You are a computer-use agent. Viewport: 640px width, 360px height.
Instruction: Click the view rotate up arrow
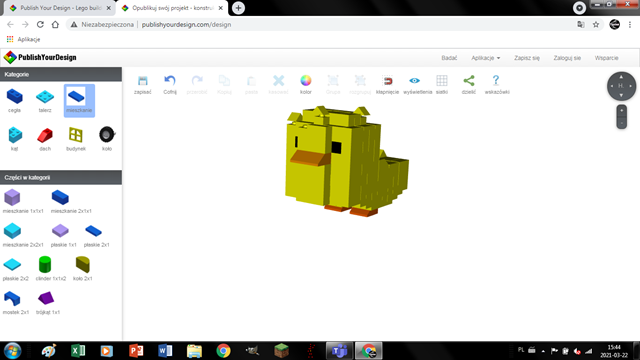pyautogui.click(x=621, y=77)
